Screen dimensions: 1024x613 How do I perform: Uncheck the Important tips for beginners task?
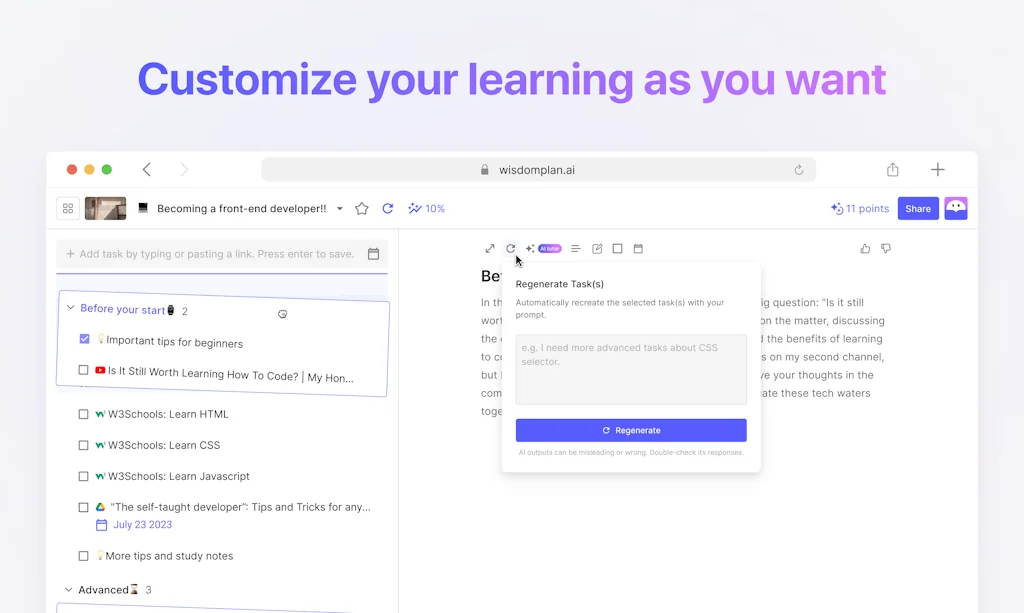(x=84, y=339)
